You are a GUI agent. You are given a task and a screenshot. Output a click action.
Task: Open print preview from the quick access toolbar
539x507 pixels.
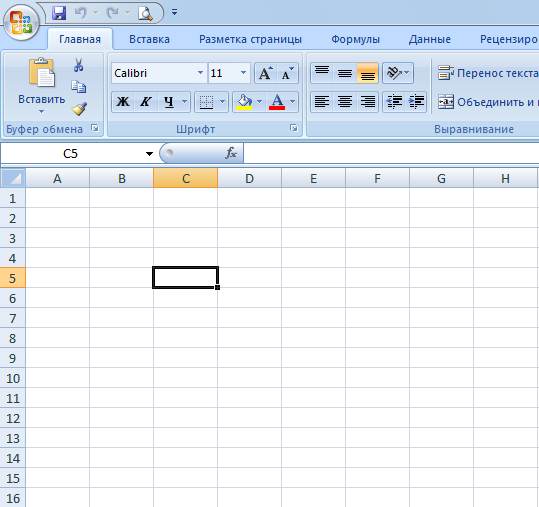(x=145, y=13)
